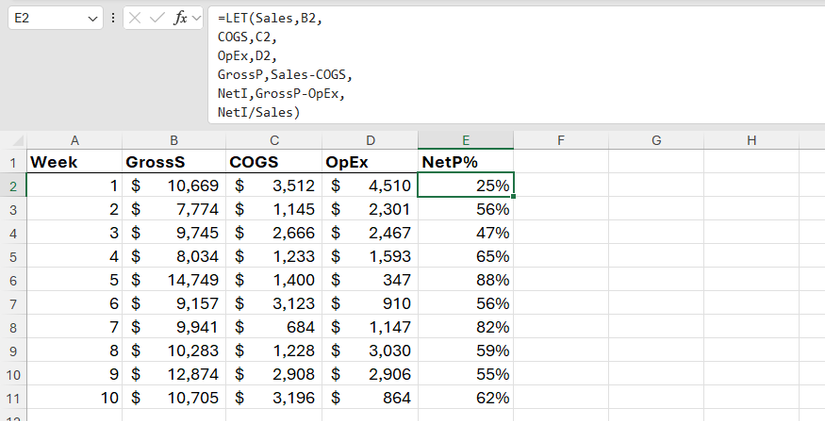Click the select-all corner of the grid
This screenshot has height=421, width=825.
(x=13, y=140)
